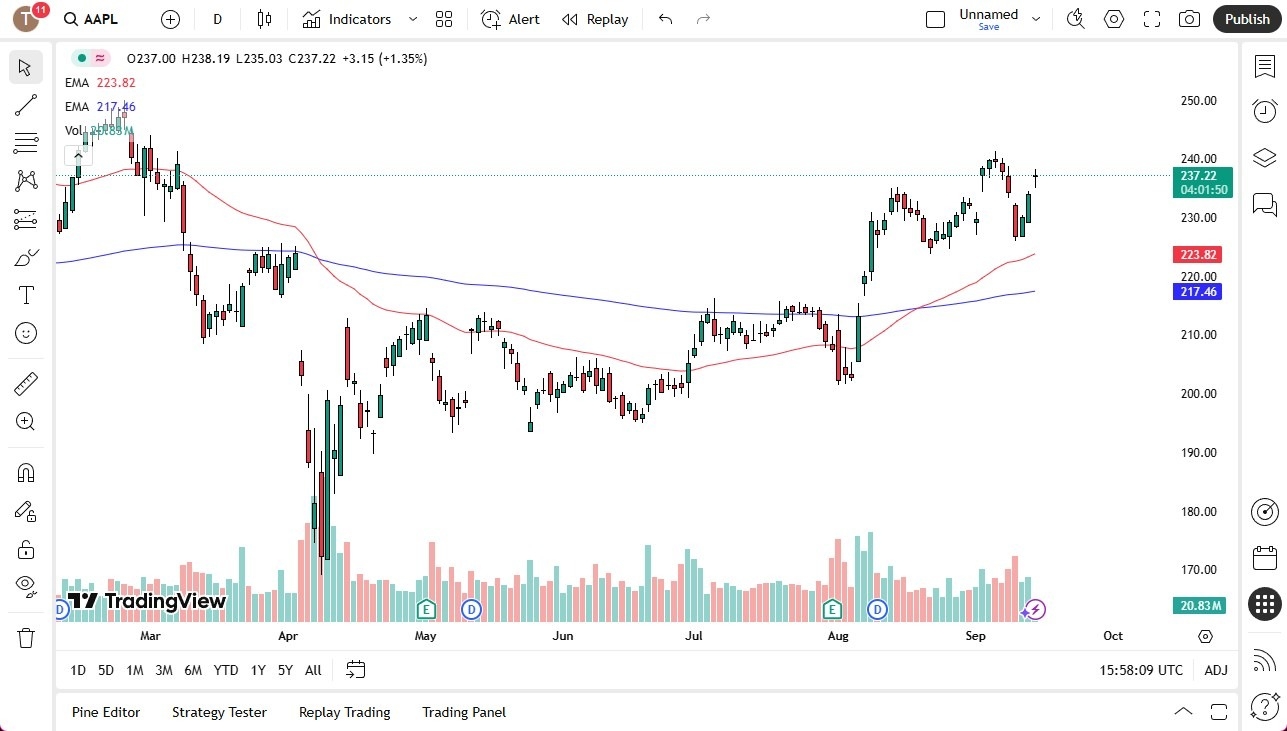
Task: Click the Publish button
Action: 1246,19
